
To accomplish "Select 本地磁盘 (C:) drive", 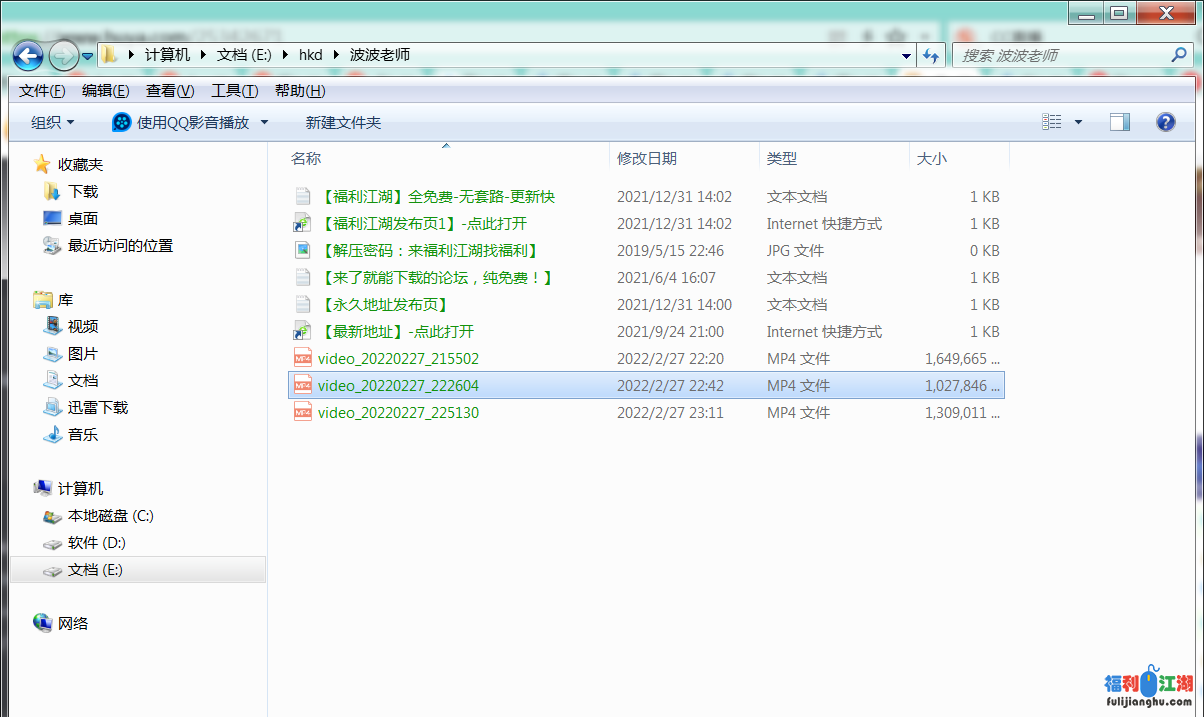I will click(110, 516).
